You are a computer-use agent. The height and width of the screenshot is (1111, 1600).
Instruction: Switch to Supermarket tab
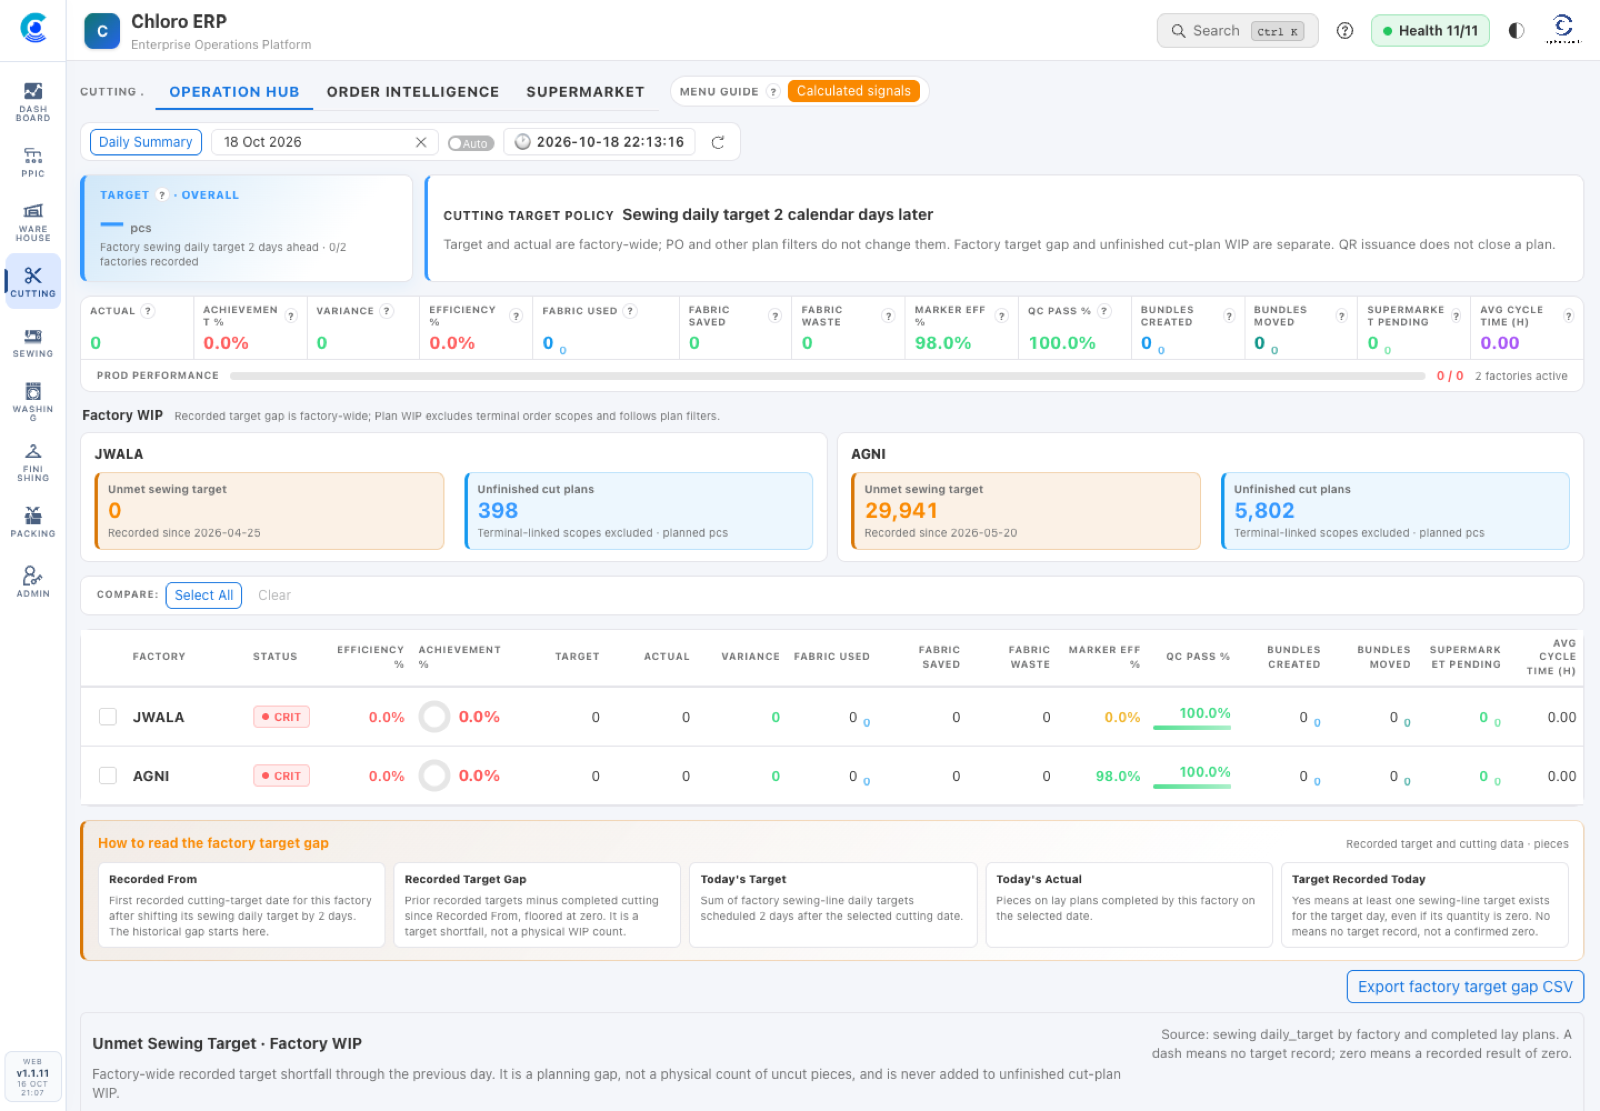pos(585,92)
